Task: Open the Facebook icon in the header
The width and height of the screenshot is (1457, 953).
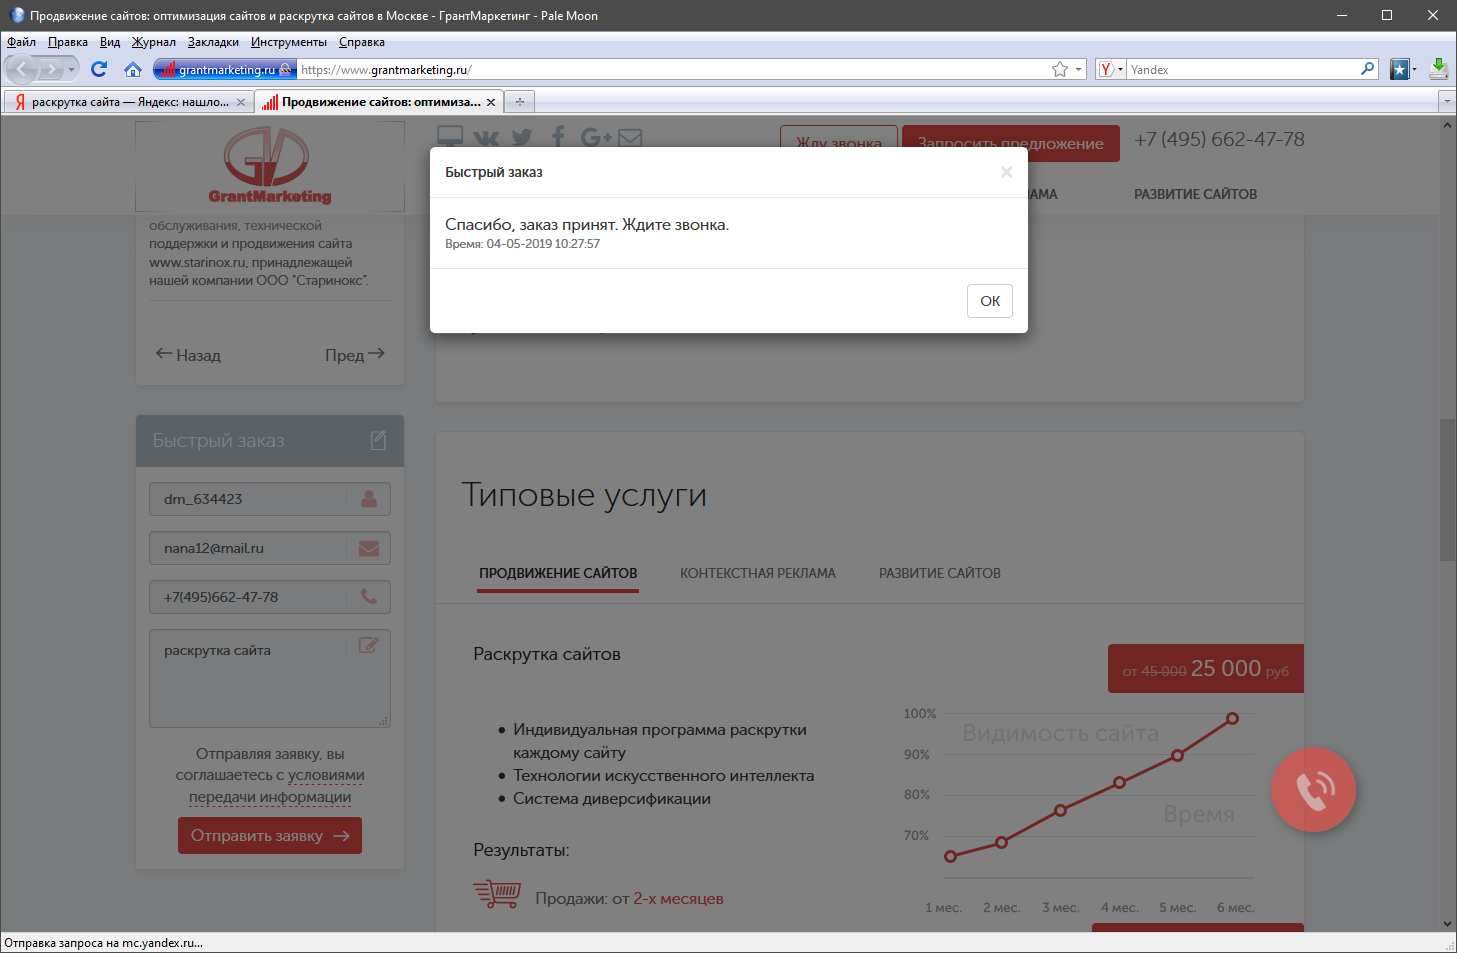Action: pyautogui.click(x=558, y=137)
